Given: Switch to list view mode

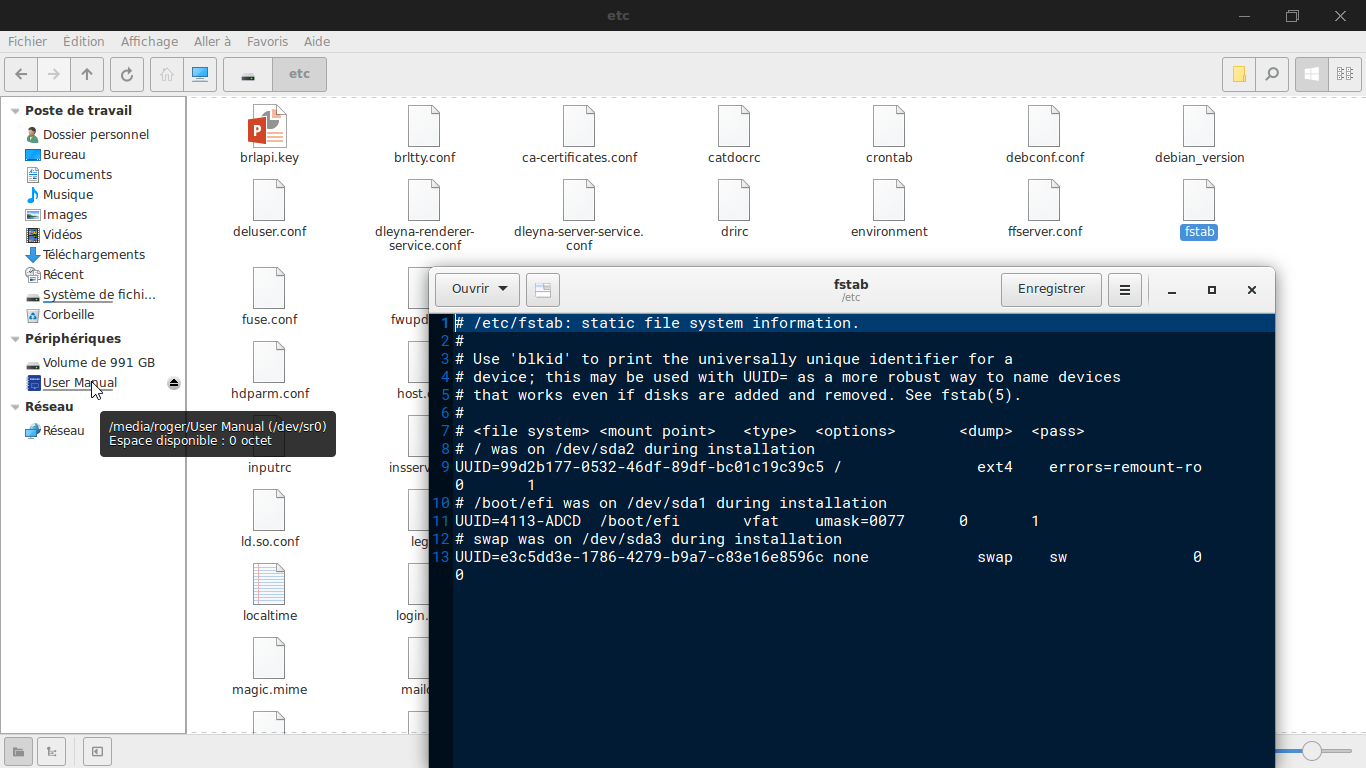Looking at the screenshot, I should 1344,74.
